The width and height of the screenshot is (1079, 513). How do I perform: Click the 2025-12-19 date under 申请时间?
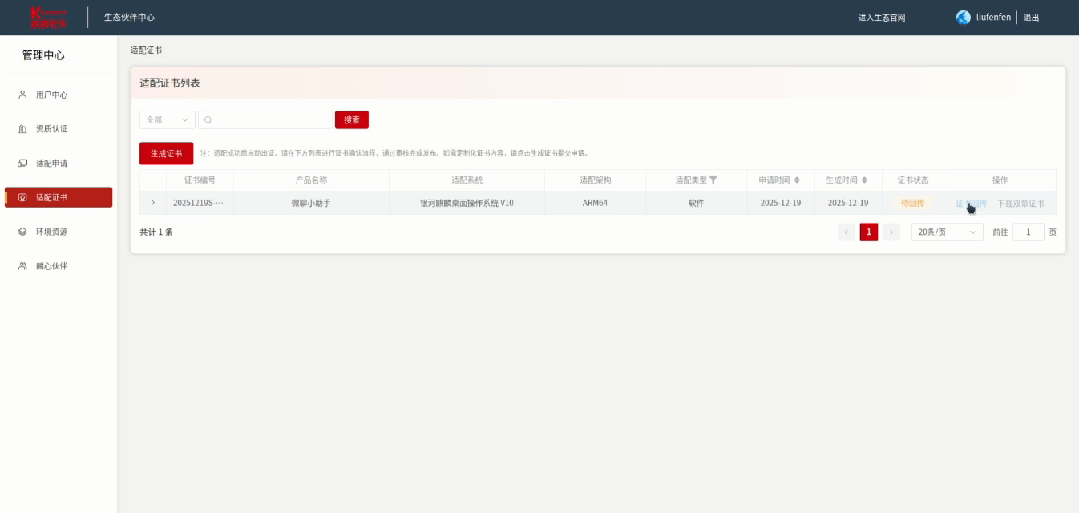pyautogui.click(x=780, y=203)
